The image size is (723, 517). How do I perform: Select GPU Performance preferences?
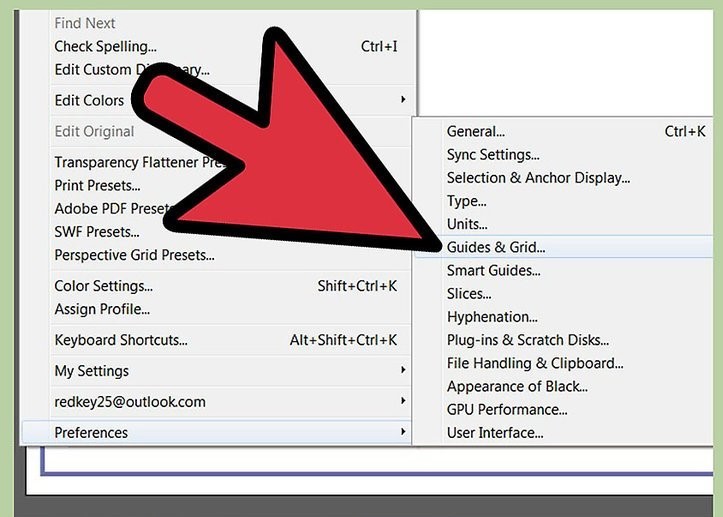pos(507,409)
